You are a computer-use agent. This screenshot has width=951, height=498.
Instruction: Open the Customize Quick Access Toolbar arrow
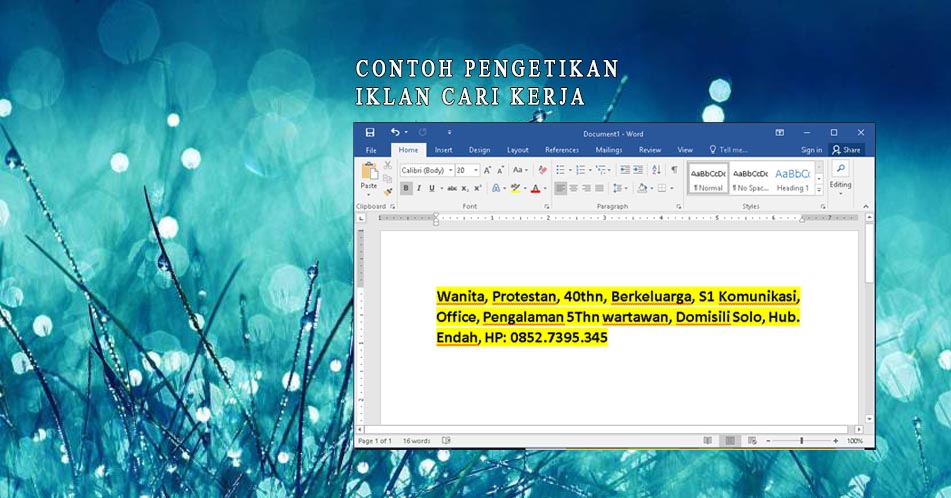pyautogui.click(x=449, y=132)
